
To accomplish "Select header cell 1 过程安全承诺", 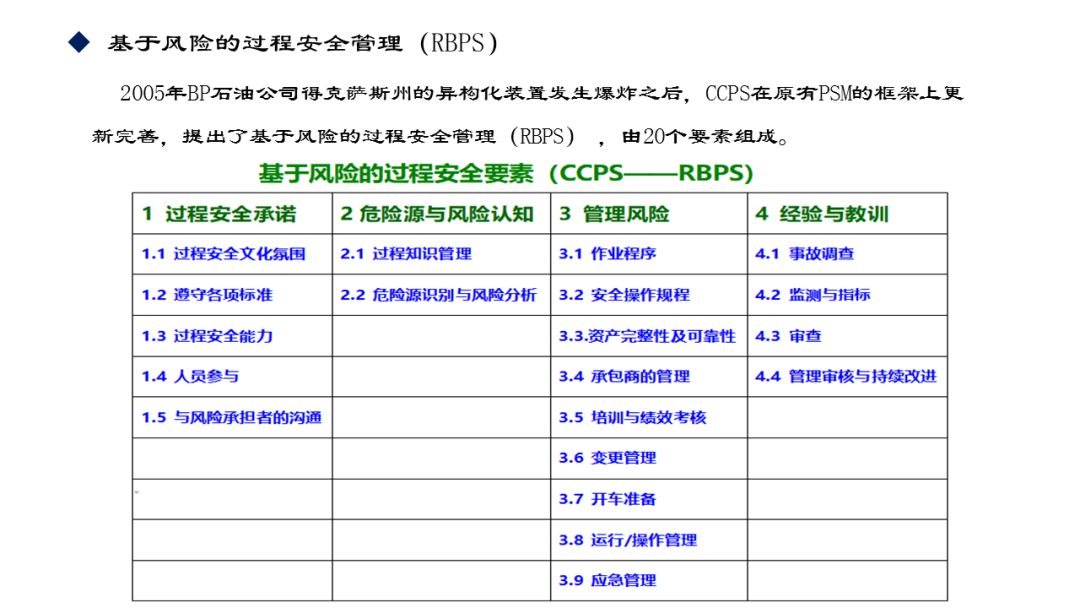I will [x=232, y=213].
